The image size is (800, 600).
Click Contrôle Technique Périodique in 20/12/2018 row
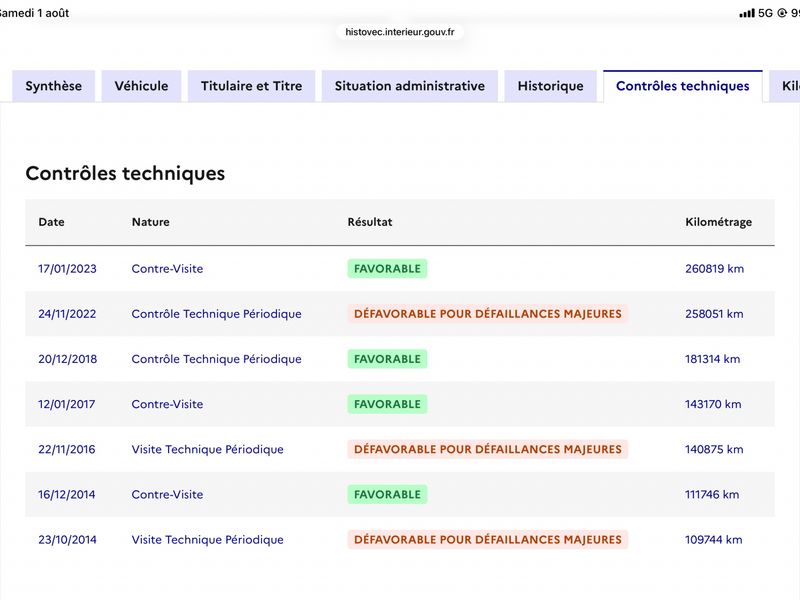(x=216, y=359)
